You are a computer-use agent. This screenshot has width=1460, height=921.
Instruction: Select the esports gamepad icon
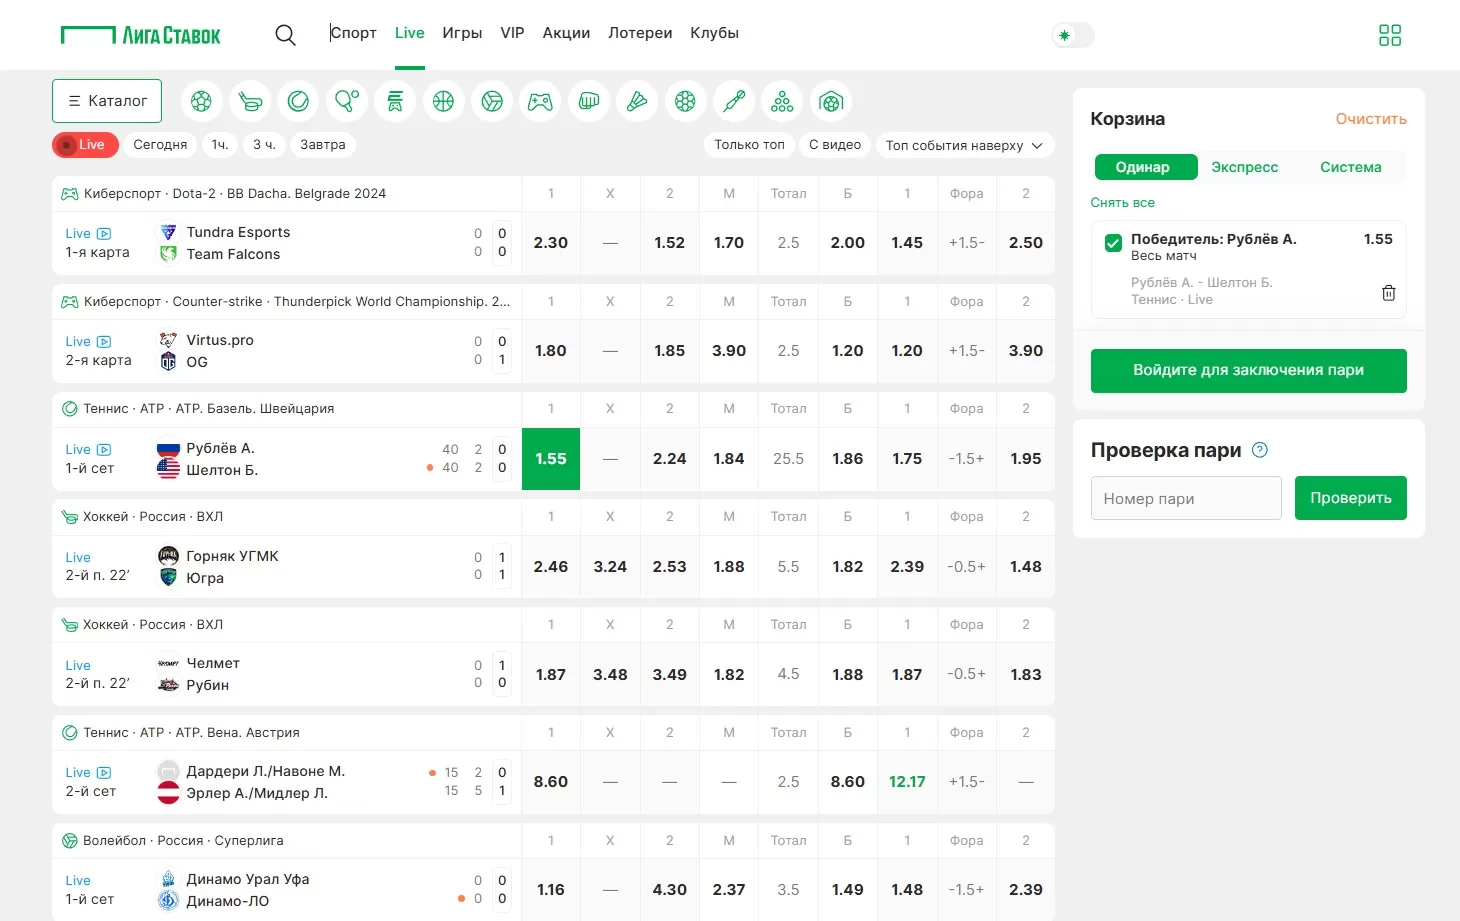(x=540, y=101)
